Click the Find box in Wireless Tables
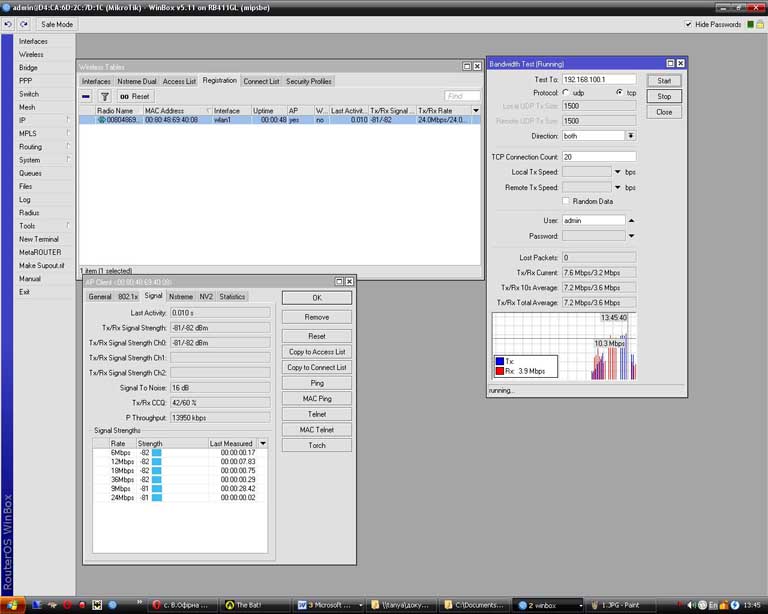 pos(462,96)
